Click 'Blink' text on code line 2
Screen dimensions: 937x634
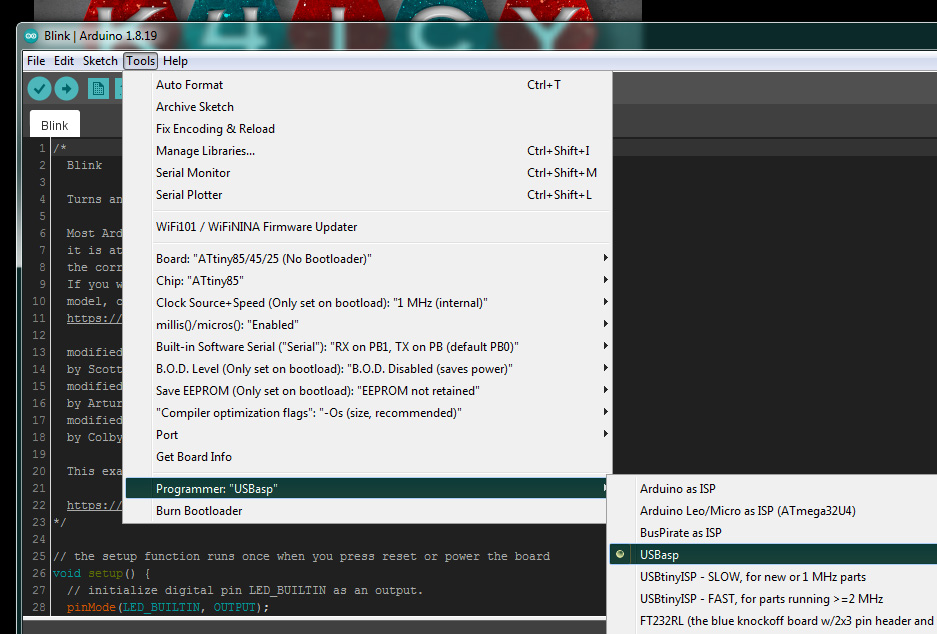(84, 166)
